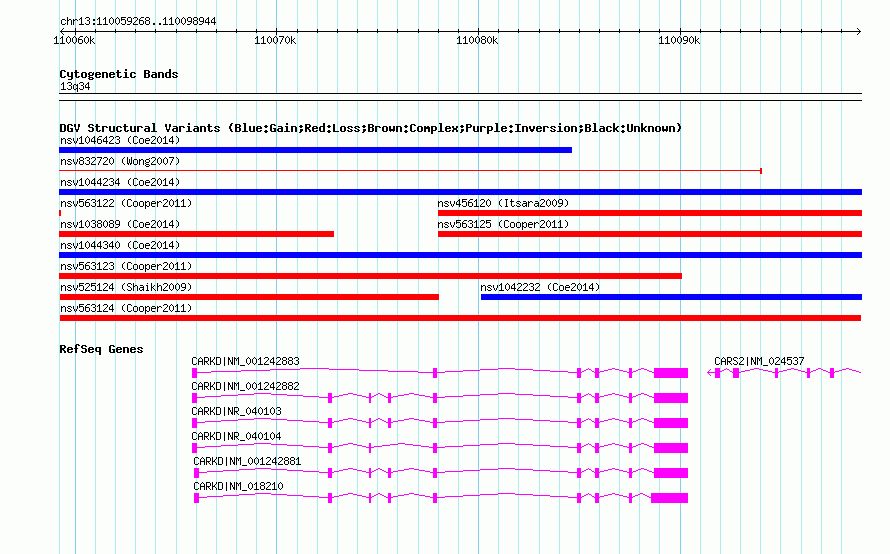Click the right arrowhead of the coordinate ruler
The image size is (890, 554).
pos(859,31)
